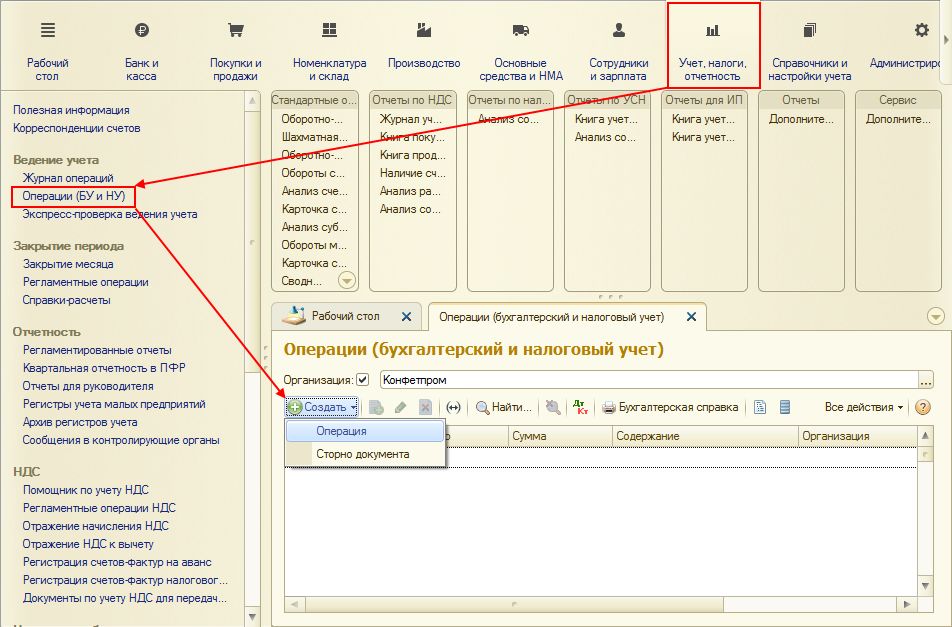Toggle the Организация filter checkbox
The width and height of the screenshot is (952, 627).
[x=362, y=380]
